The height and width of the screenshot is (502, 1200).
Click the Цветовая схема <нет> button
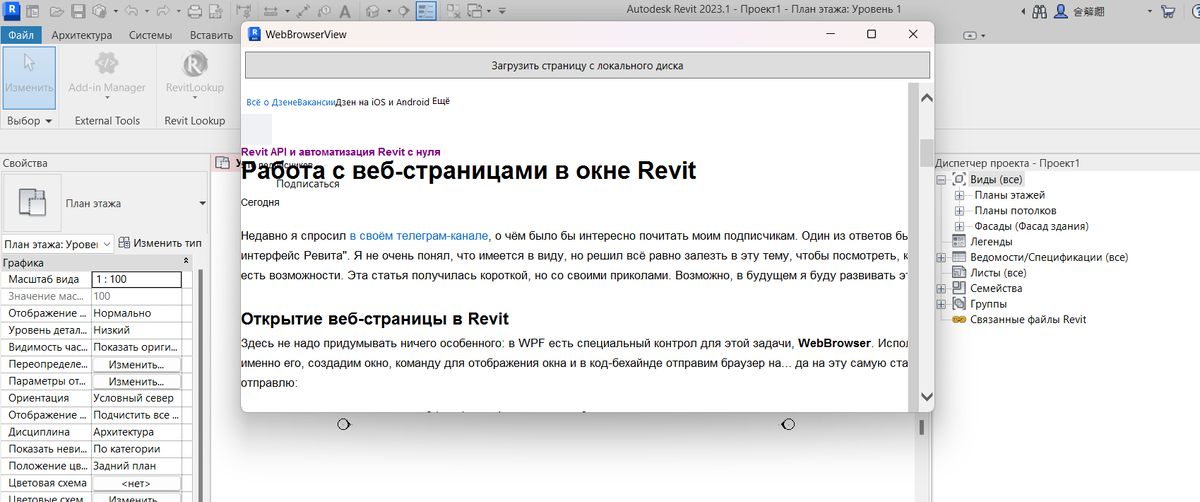(136, 484)
